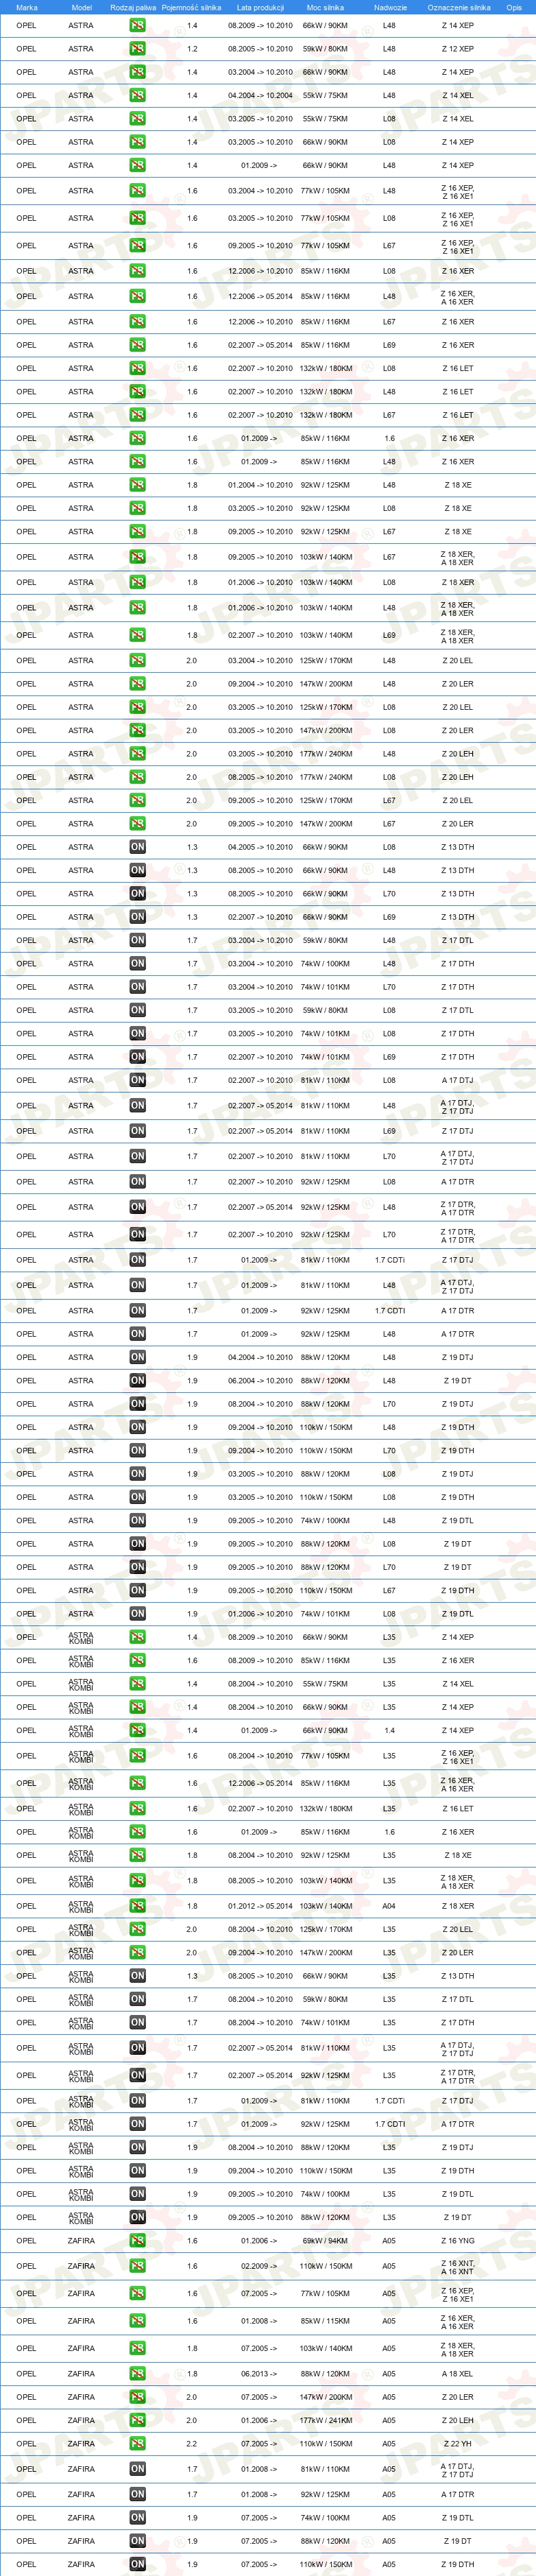Image resolution: width=536 pixels, height=2576 pixels.
Task: Click the PB icon in Zafira Z 20 LER row
Action: (x=137, y=2397)
